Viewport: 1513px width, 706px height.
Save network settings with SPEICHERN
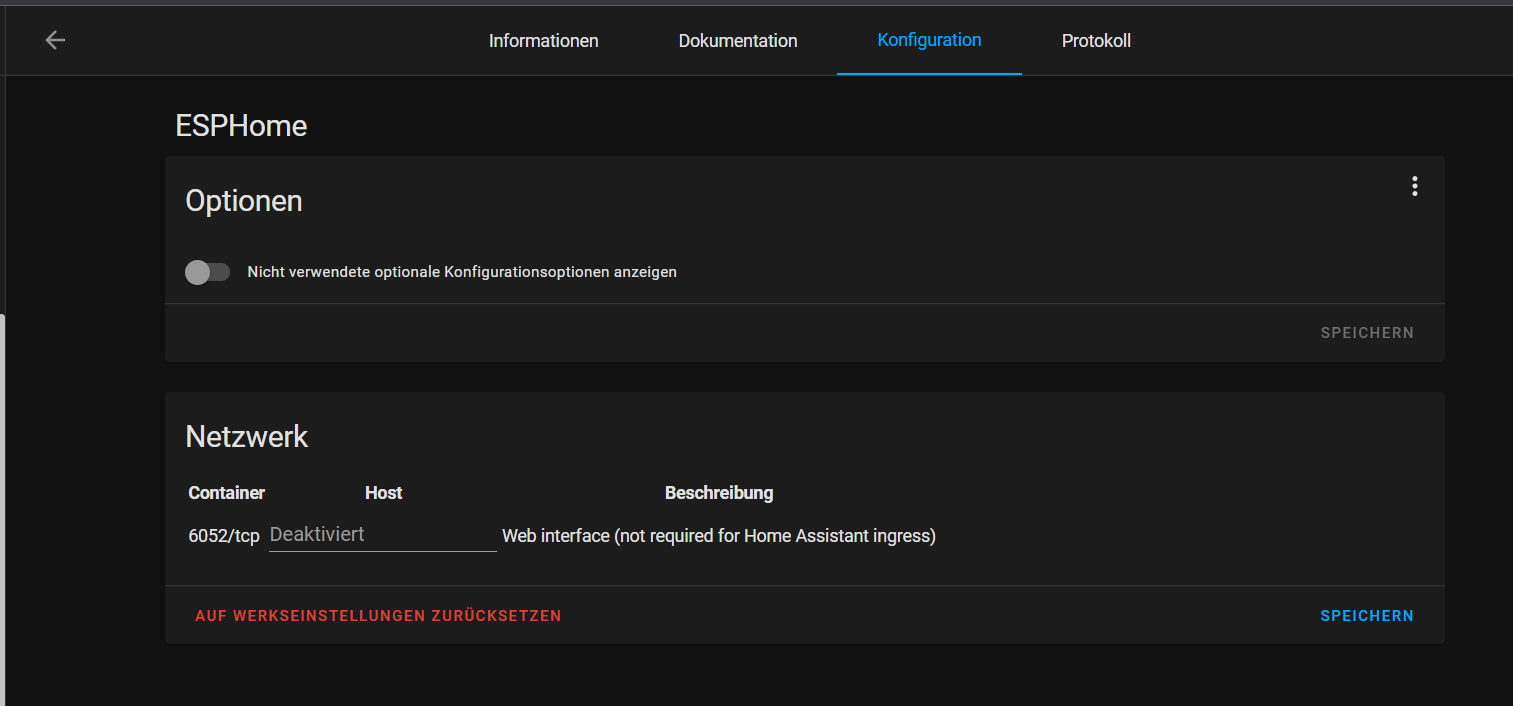1366,615
